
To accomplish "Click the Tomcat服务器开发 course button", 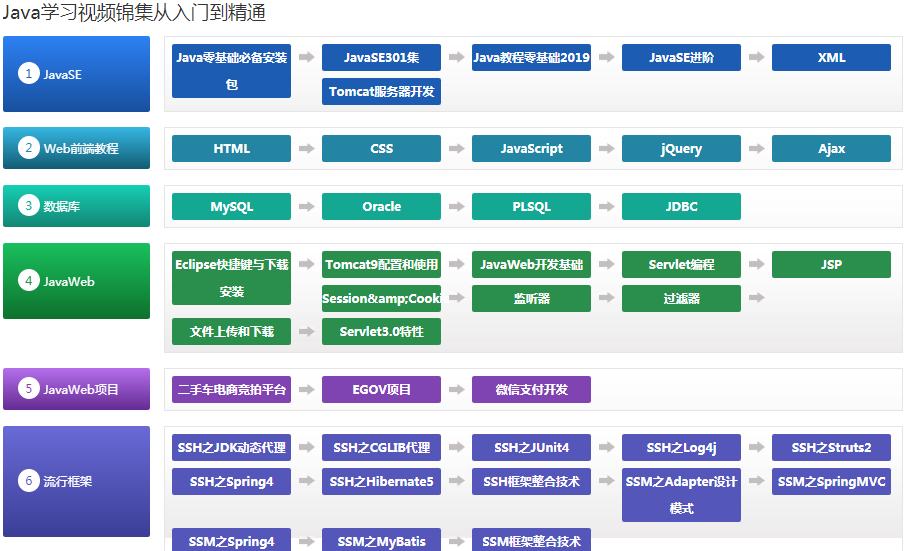I will [x=381, y=92].
